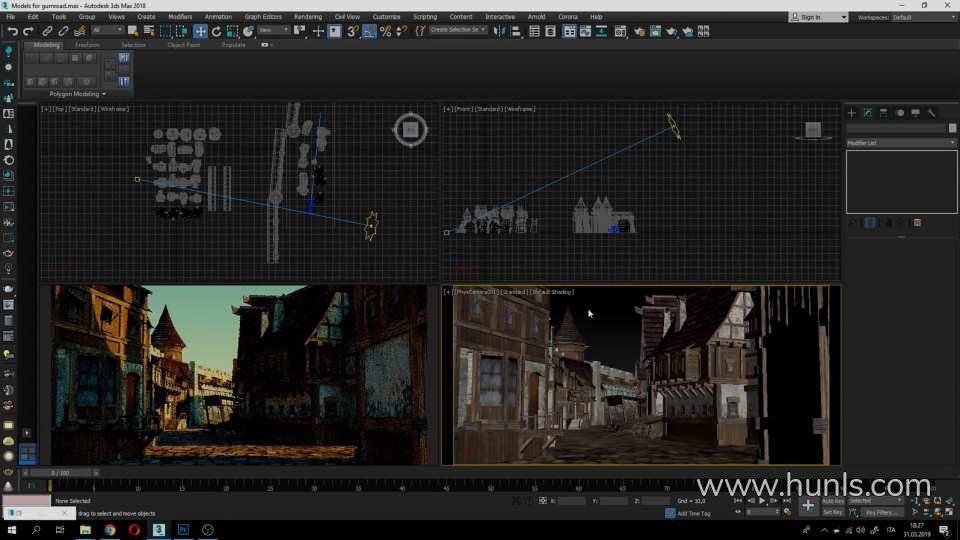Toggle the Ribbon display button
The width and height of the screenshot is (960, 540).
point(569,31)
